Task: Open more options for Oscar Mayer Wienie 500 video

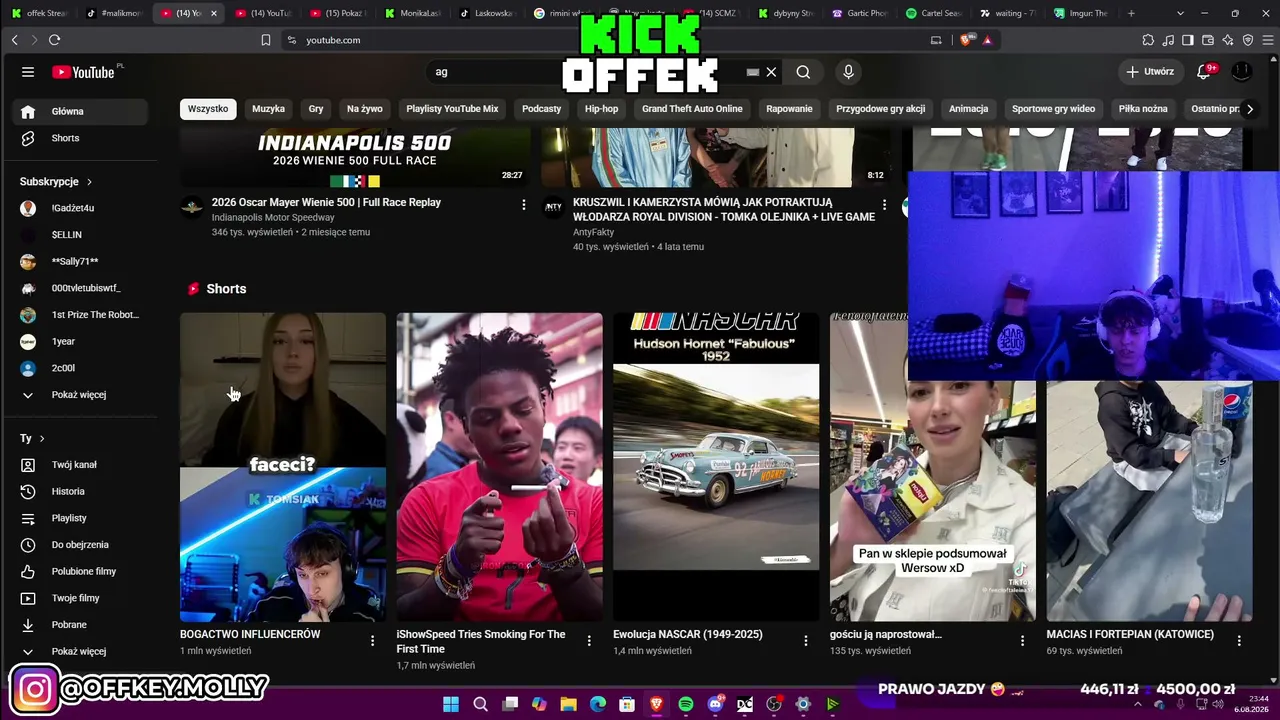Action: point(523,205)
